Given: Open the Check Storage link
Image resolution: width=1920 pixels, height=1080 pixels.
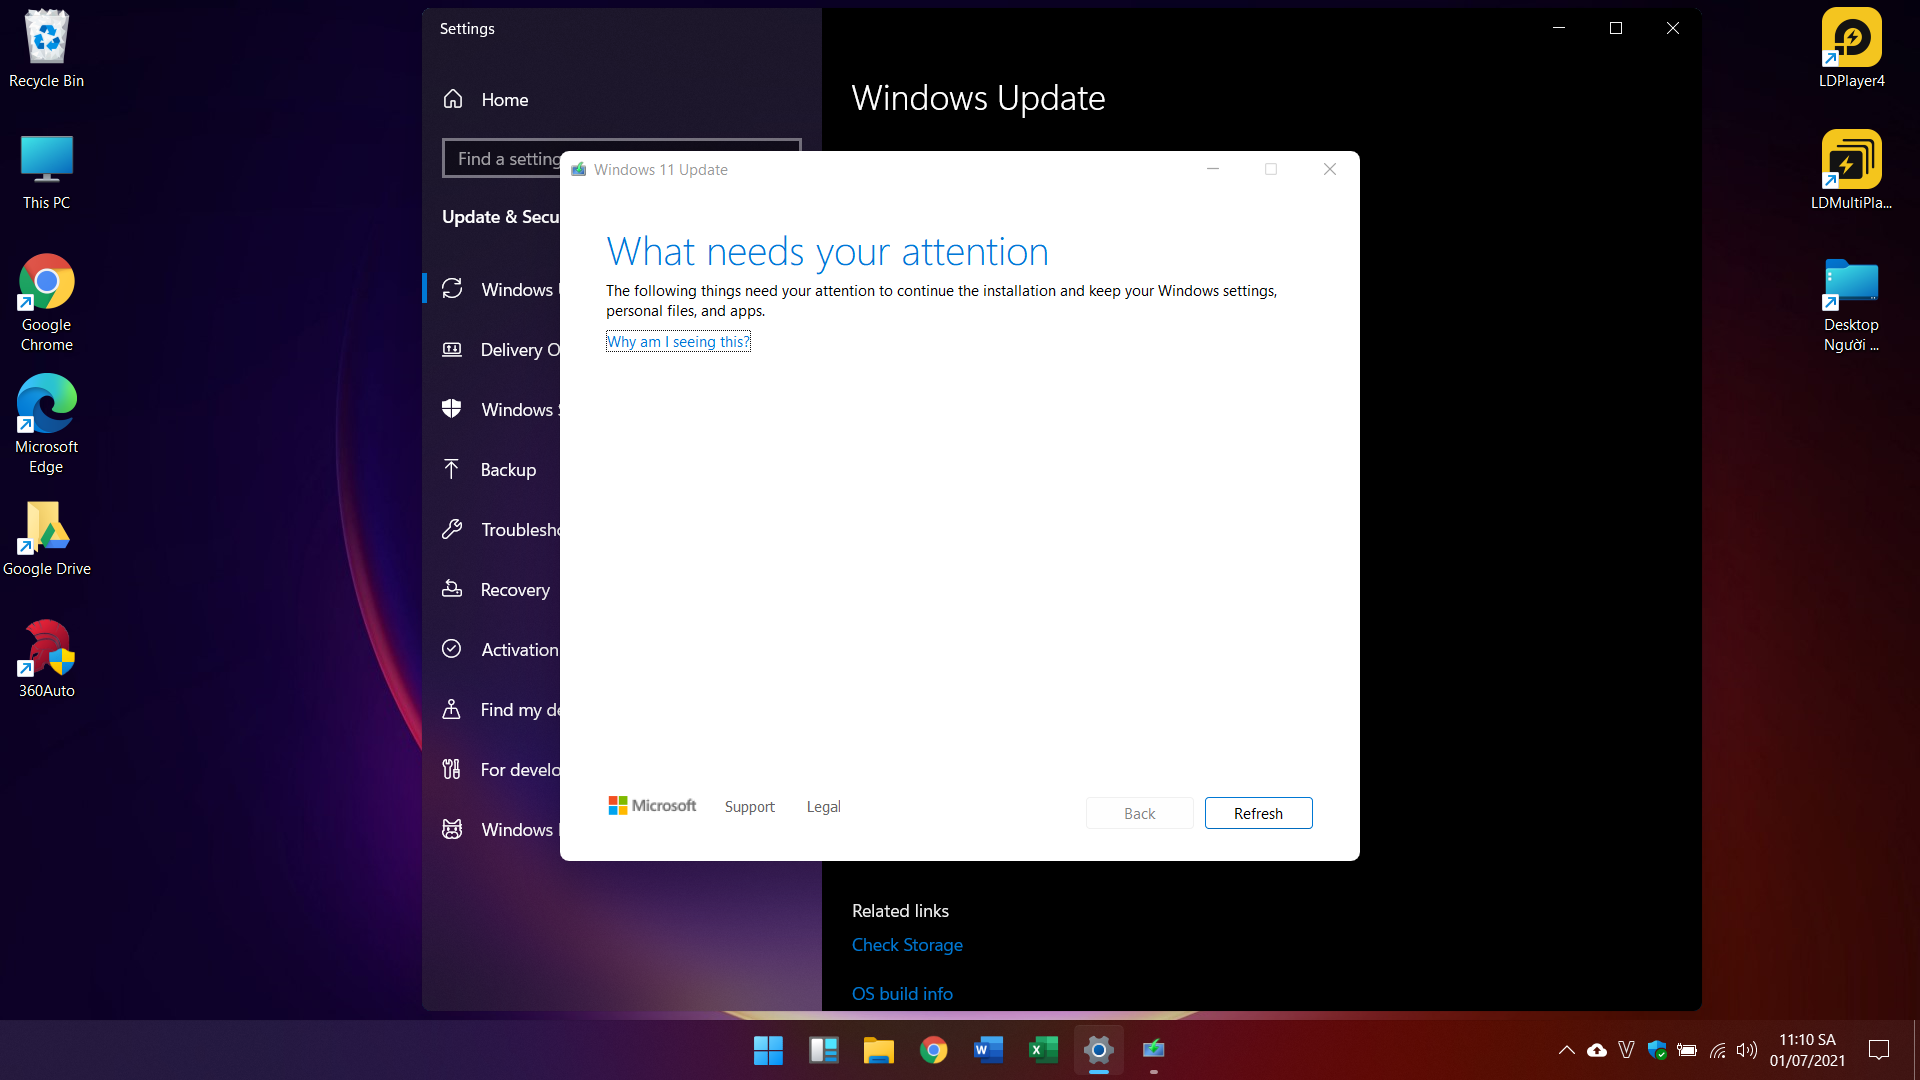Looking at the screenshot, I should pyautogui.click(x=907, y=945).
